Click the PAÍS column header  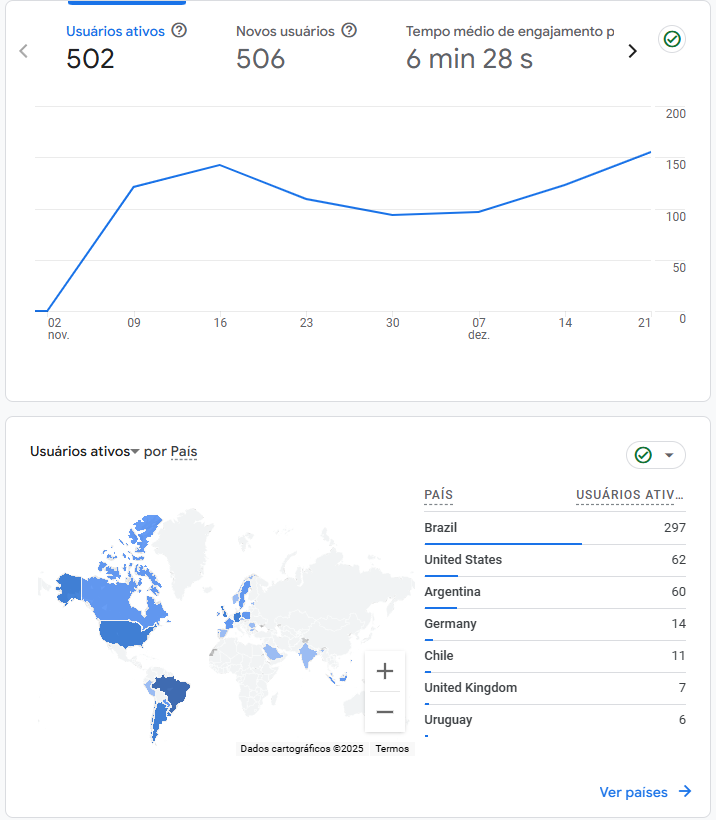pos(438,495)
